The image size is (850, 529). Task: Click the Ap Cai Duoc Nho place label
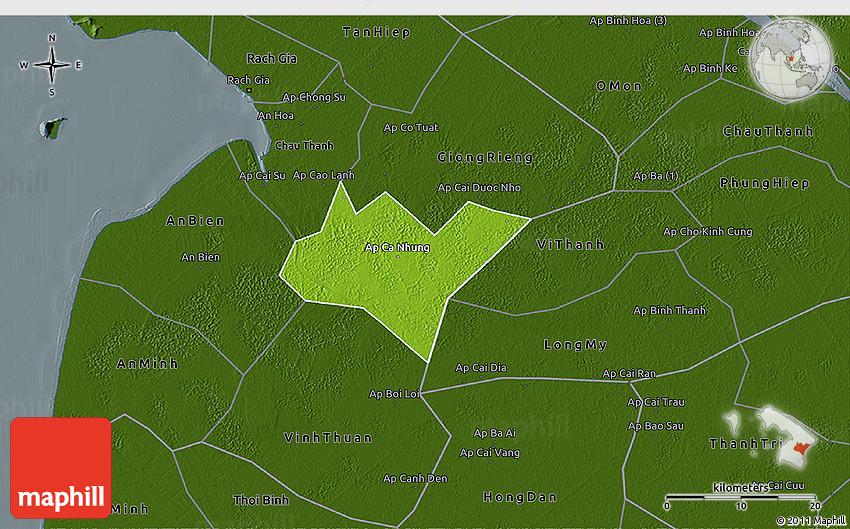479,188
